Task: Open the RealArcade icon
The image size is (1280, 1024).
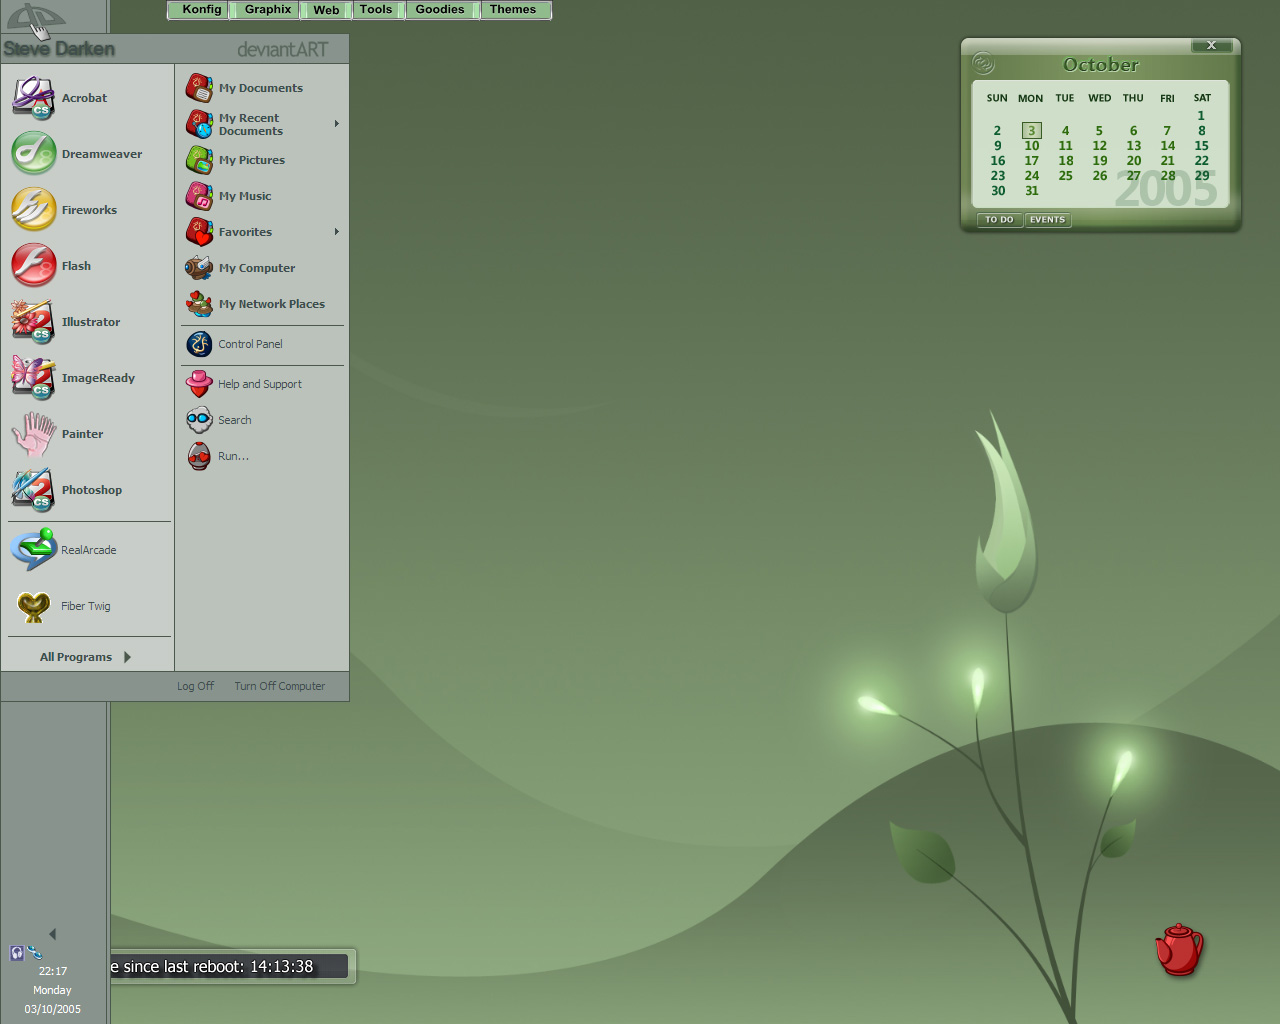Action: [x=33, y=550]
